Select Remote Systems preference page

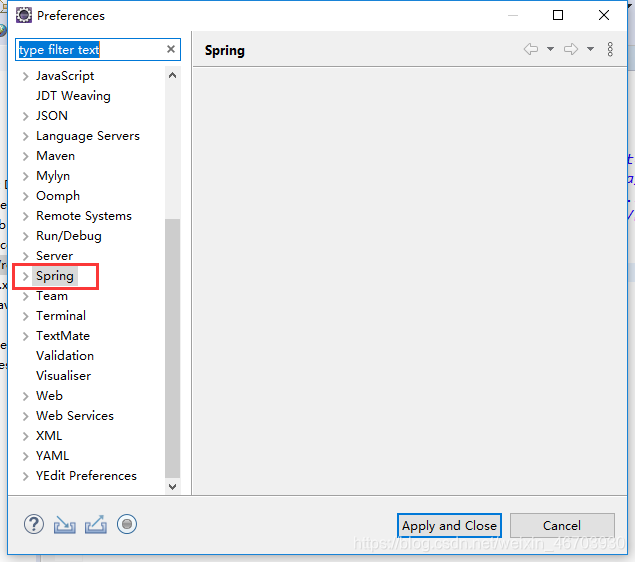click(x=84, y=216)
